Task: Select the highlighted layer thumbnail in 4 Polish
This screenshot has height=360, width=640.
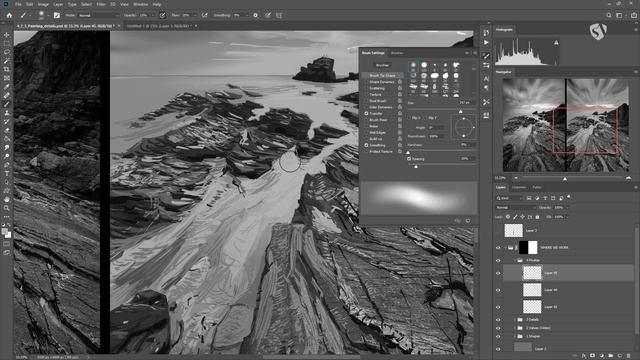Action: [532, 273]
